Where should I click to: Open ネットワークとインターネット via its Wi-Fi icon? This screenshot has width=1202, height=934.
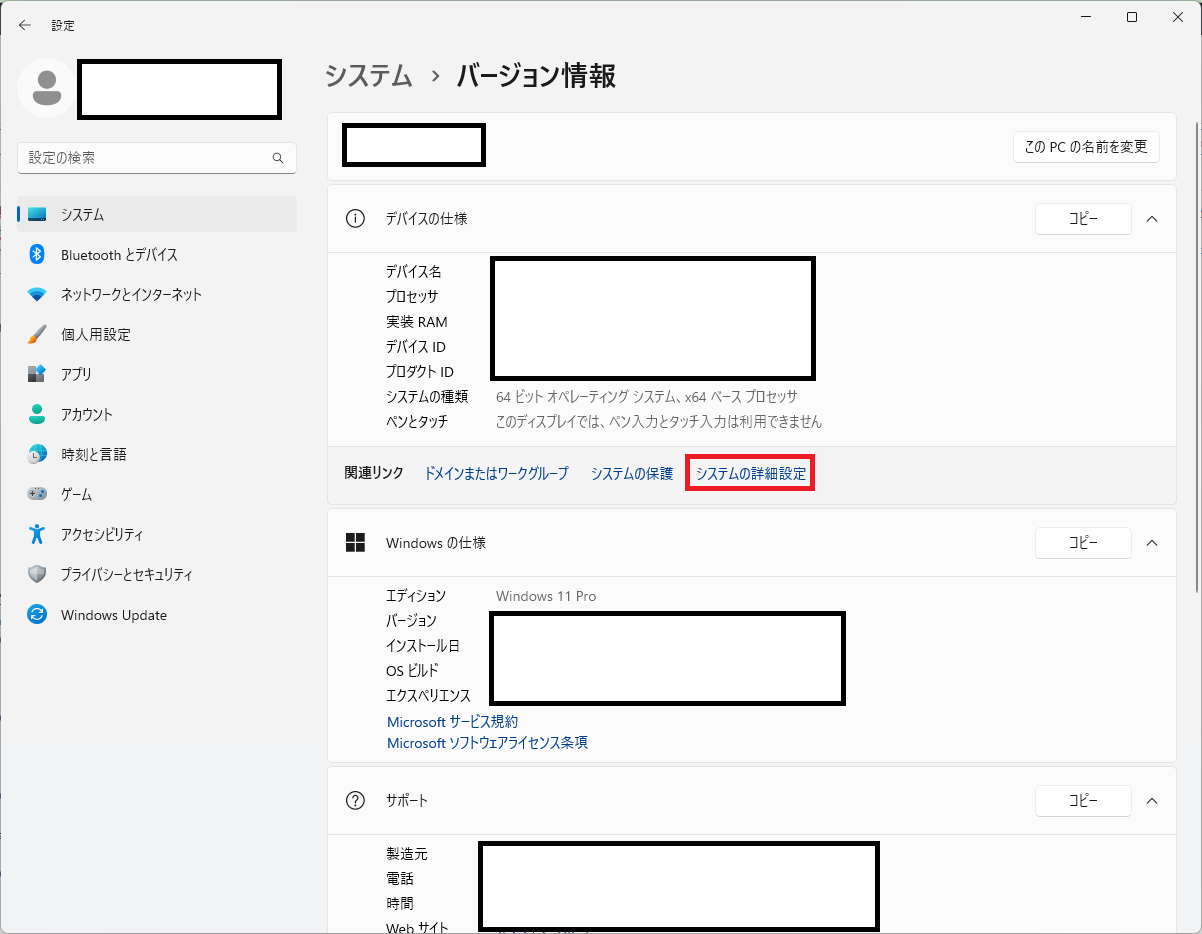pos(37,295)
